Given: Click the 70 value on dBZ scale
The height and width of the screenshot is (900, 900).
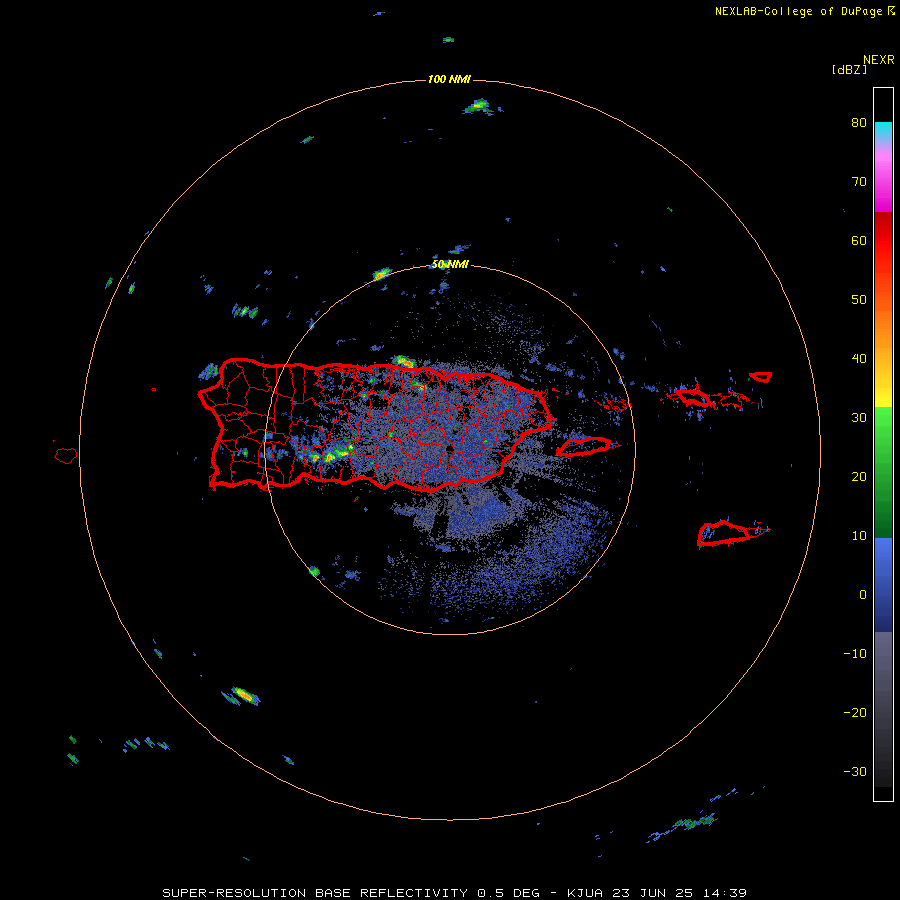Looking at the screenshot, I should click(859, 182).
